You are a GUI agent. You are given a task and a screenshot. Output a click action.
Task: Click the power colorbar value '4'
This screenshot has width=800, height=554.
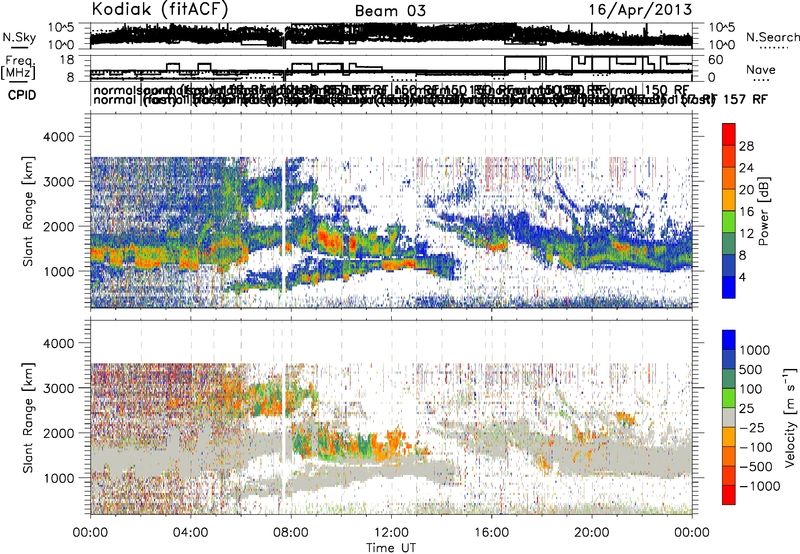pos(743,277)
